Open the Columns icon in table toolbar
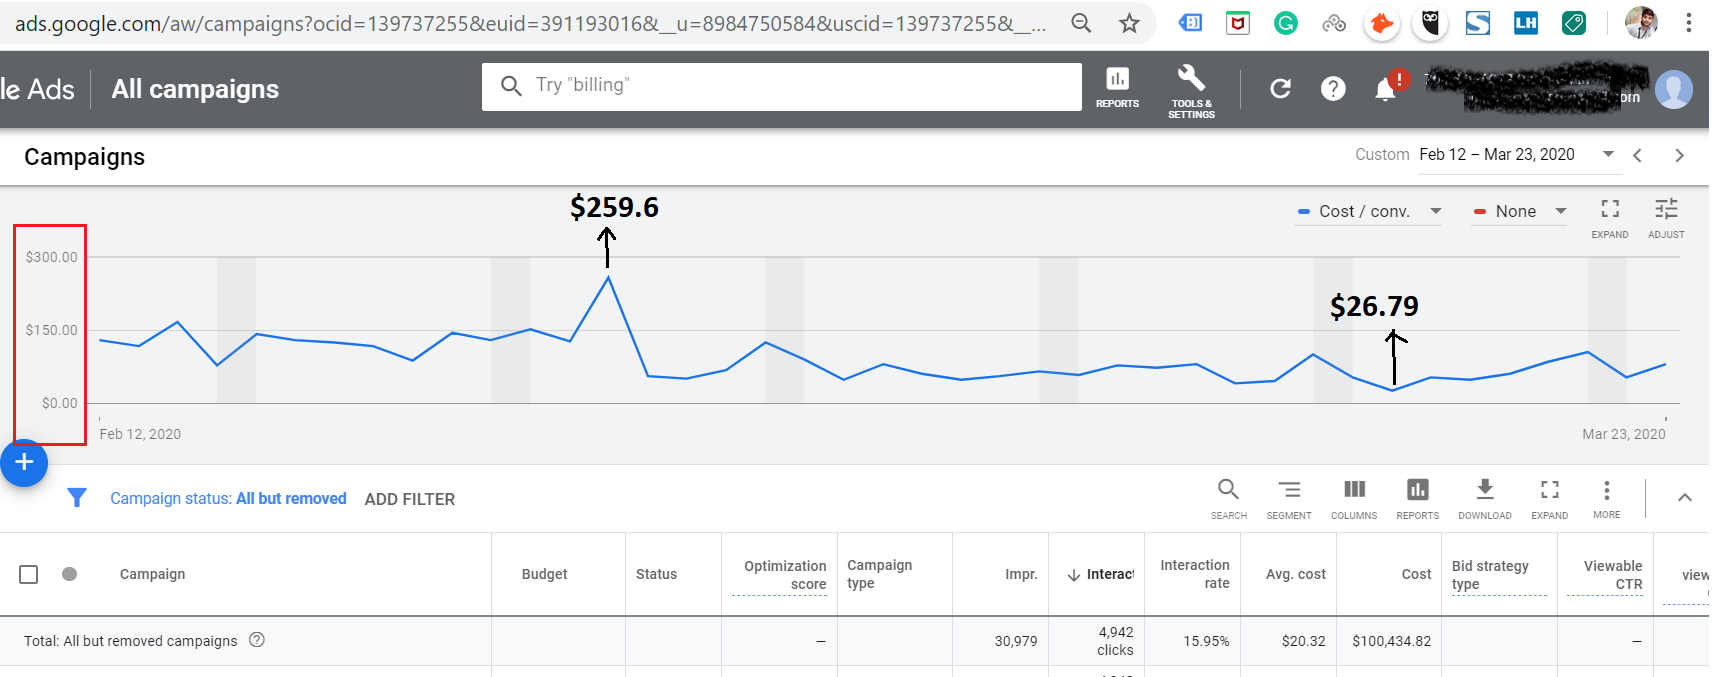This screenshot has height=677, width=1712. tap(1354, 497)
